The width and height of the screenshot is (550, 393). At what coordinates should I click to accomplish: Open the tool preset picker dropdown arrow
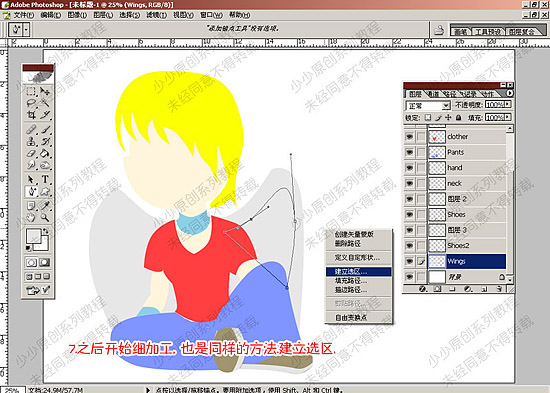pyautogui.click(x=26, y=30)
